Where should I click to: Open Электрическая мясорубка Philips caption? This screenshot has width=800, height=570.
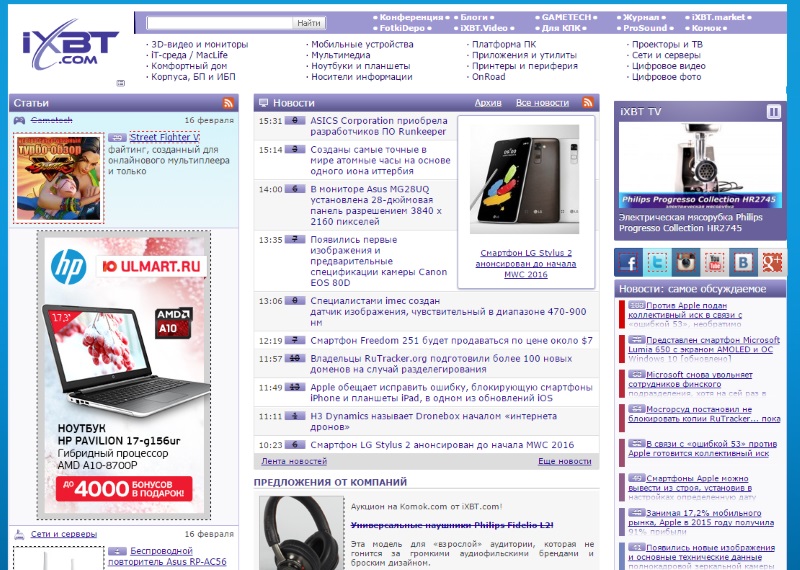click(691, 222)
